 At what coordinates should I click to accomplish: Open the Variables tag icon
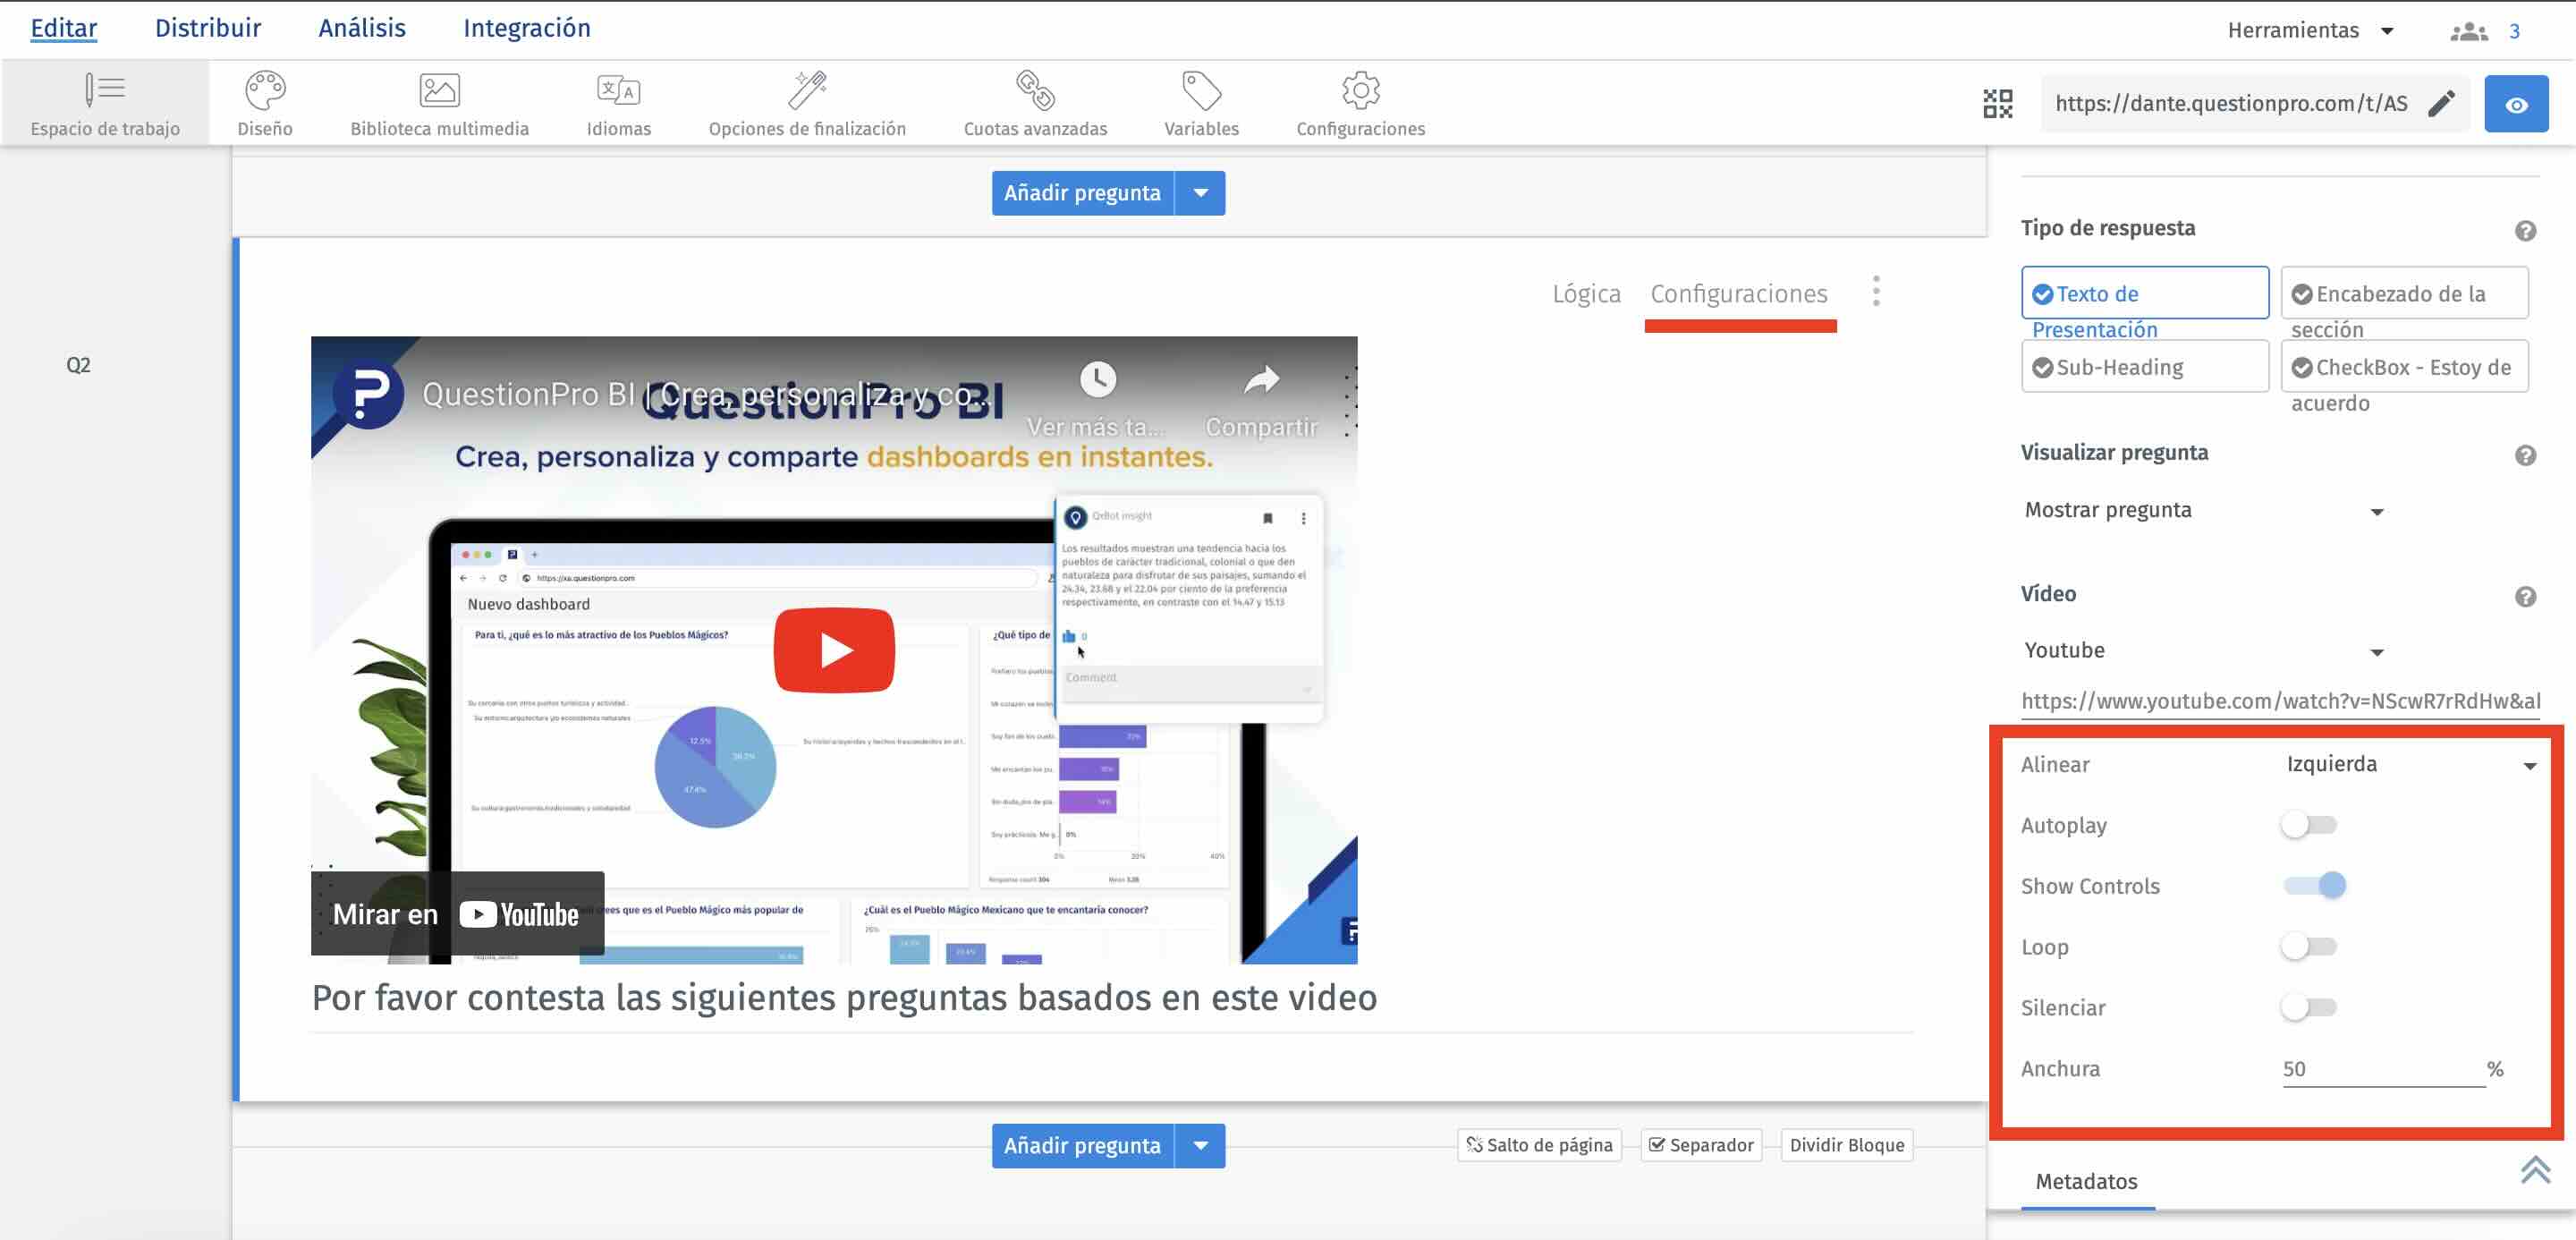(x=1201, y=91)
